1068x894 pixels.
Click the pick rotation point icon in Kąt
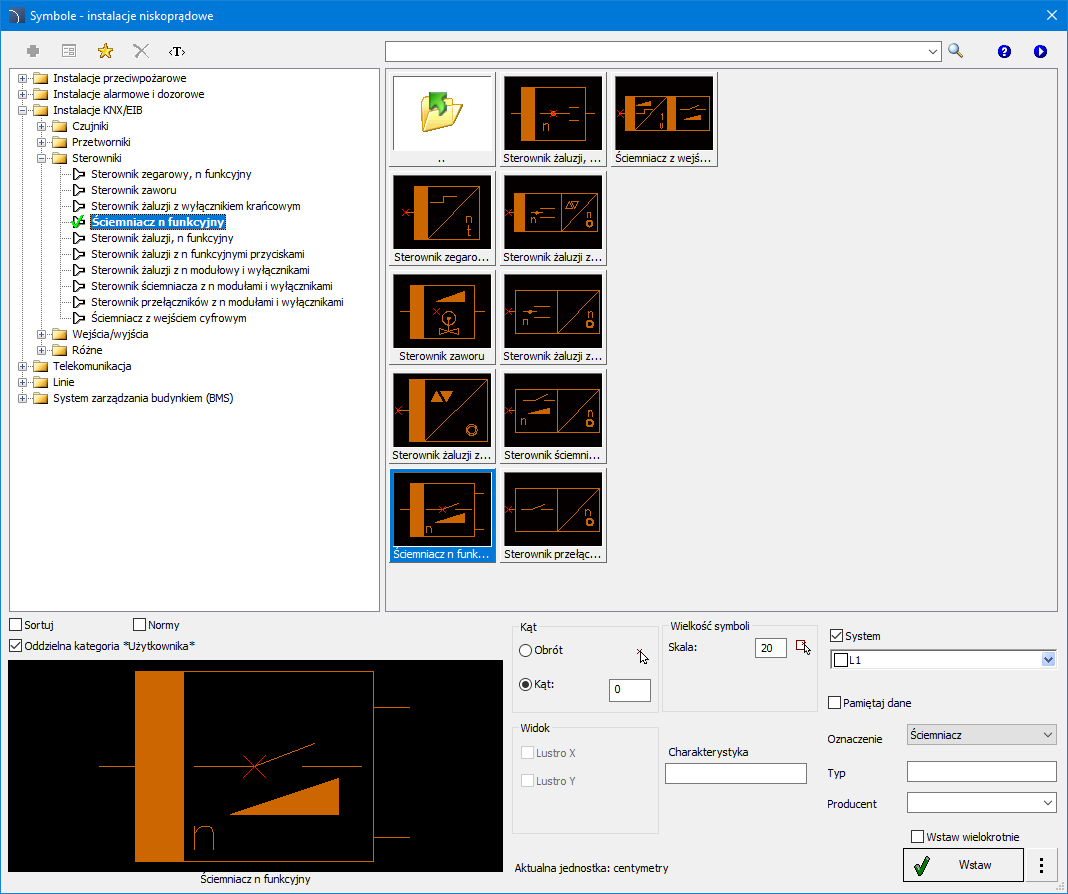pyautogui.click(x=641, y=653)
